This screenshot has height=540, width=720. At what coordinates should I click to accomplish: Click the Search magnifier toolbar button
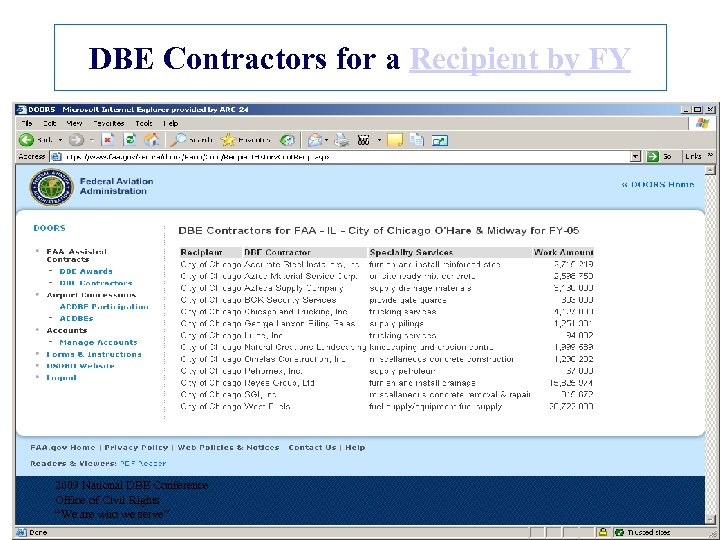click(191, 140)
